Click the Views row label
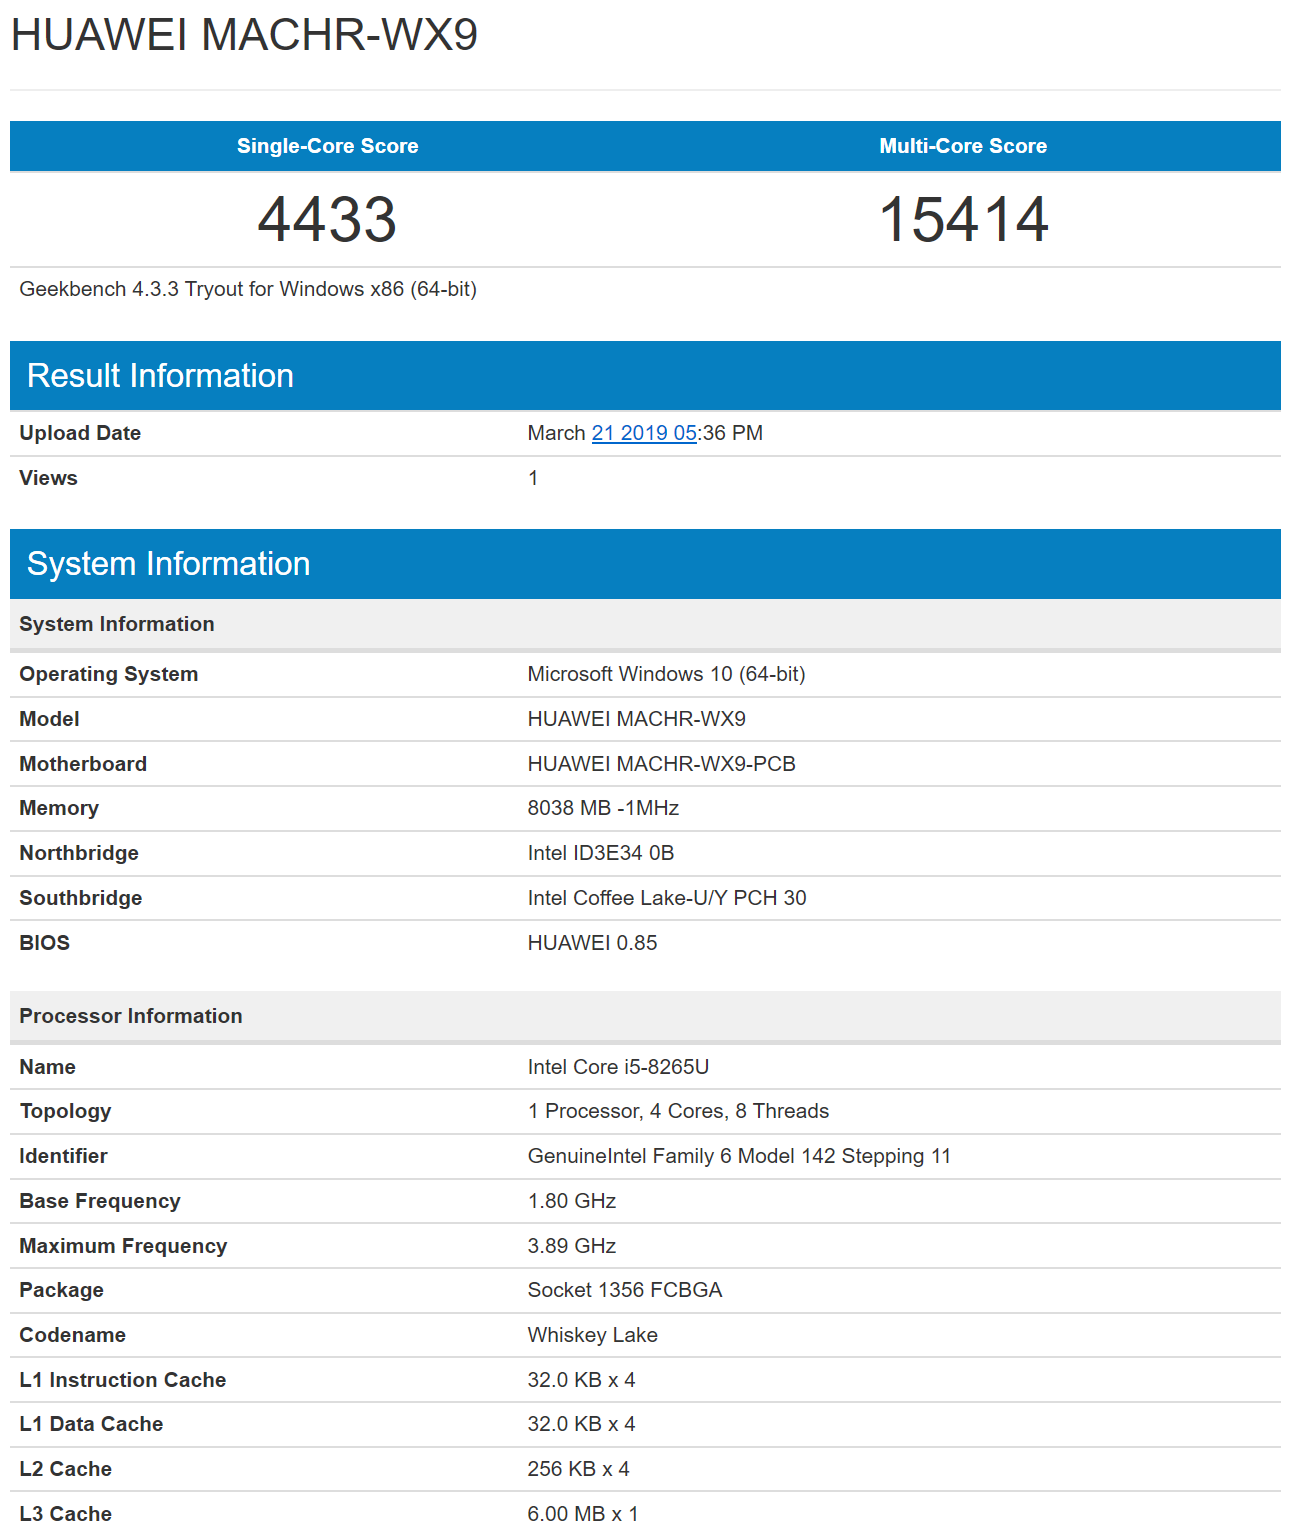This screenshot has width=1296, height=1535. point(48,478)
